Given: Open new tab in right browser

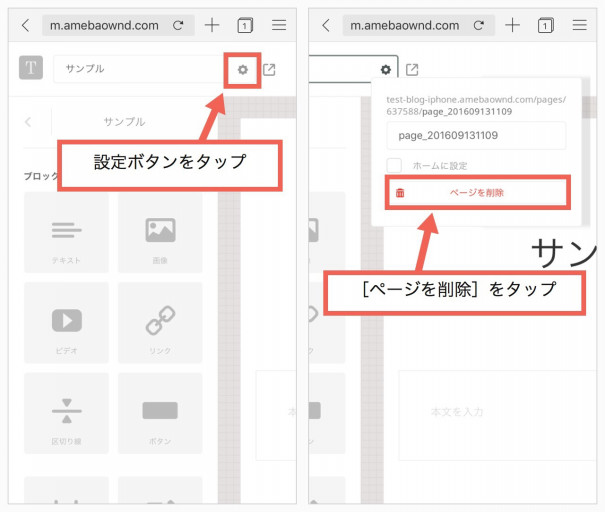Looking at the screenshot, I should coord(512,25).
